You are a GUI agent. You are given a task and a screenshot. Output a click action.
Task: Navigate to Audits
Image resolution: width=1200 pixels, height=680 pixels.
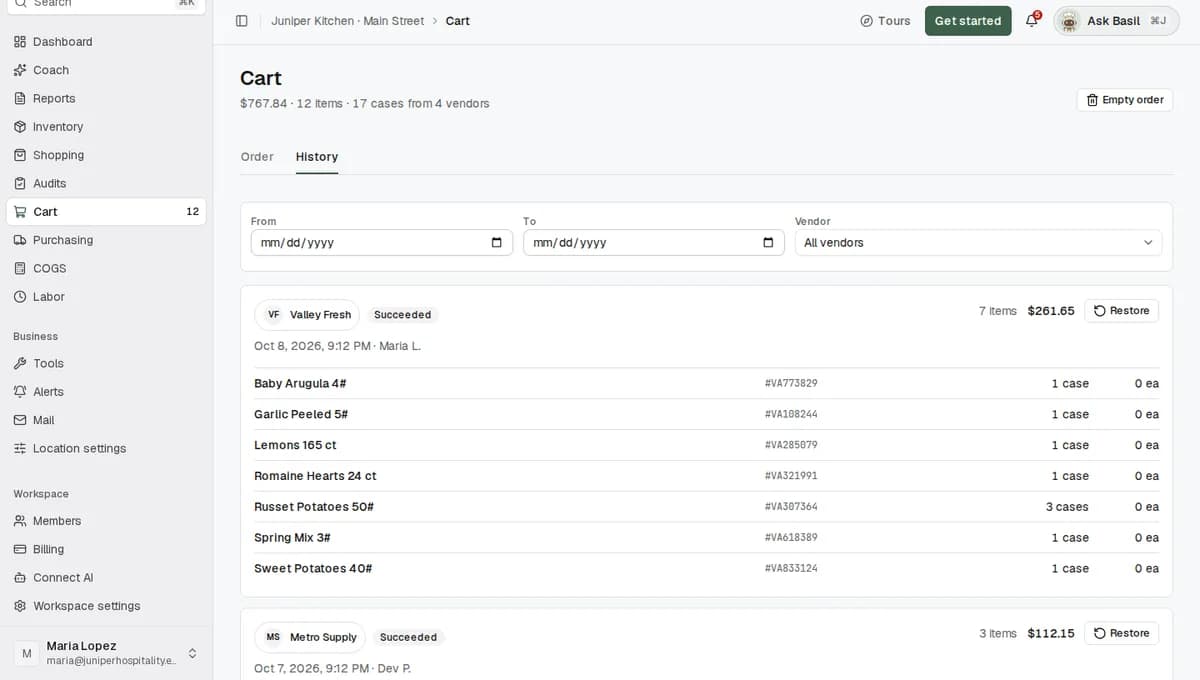106,183
